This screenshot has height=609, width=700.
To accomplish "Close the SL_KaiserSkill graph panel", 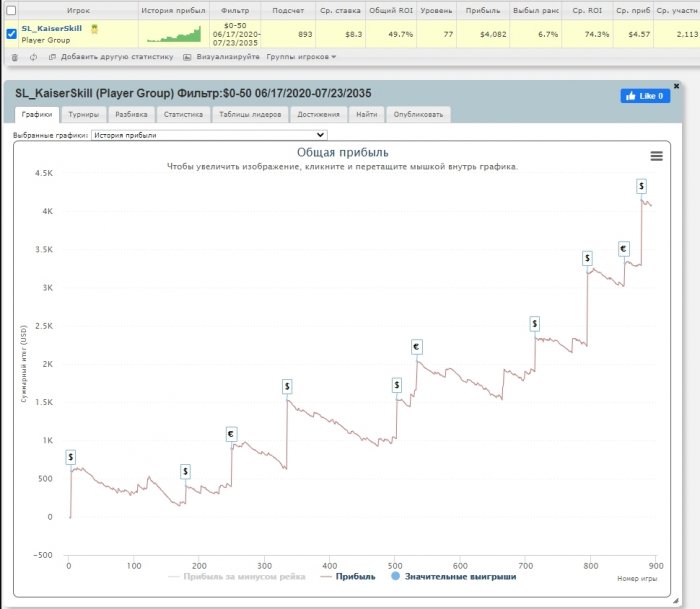I will pyautogui.click(x=676, y=86).
